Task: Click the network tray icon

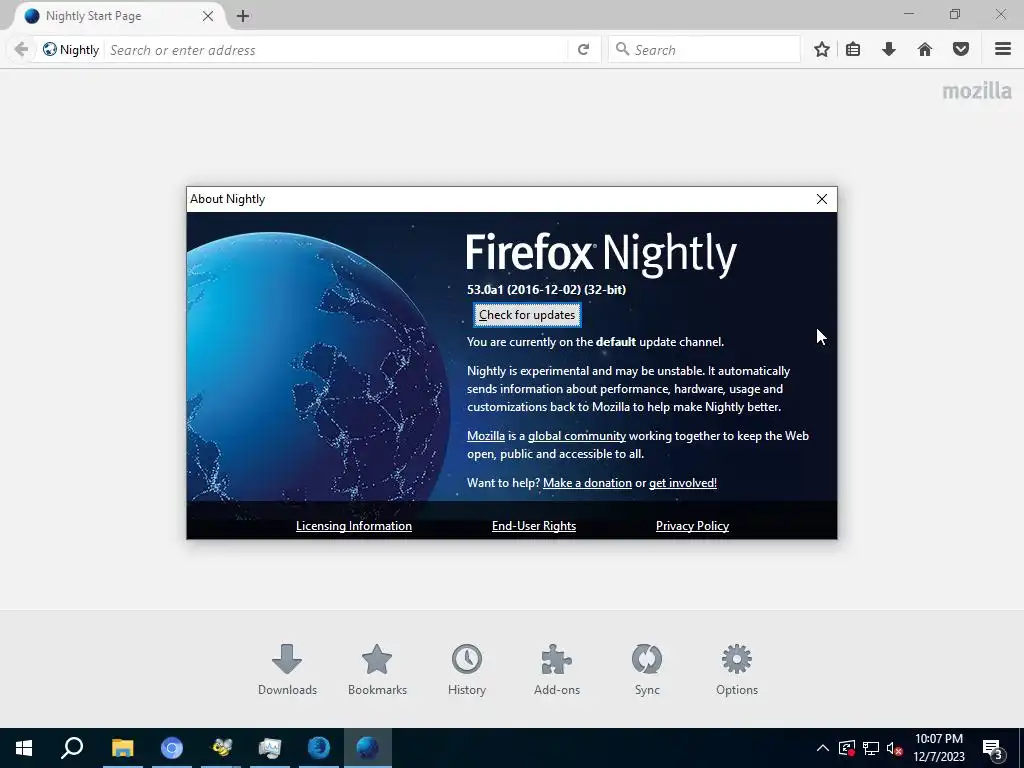Action: (x=871, y=748)
